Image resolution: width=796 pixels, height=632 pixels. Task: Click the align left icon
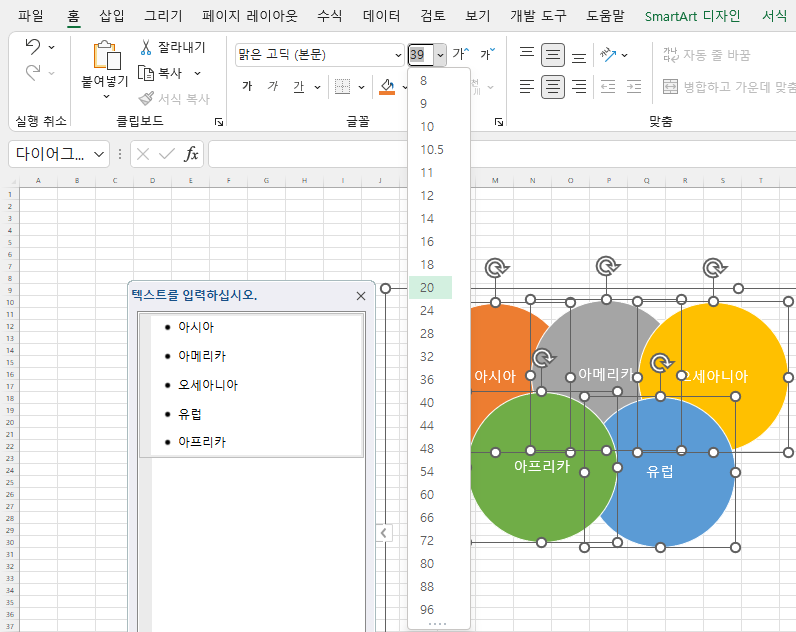(527, 87)
